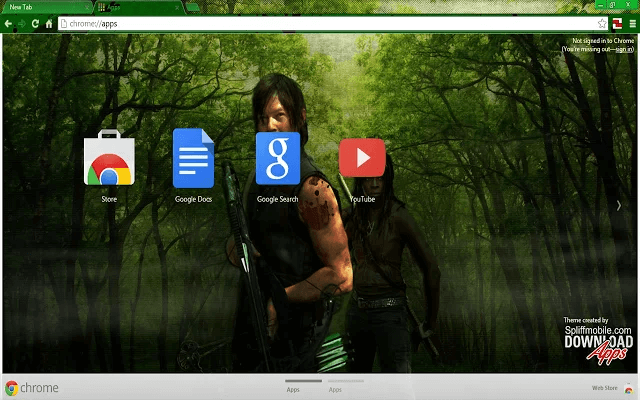Click the forward navigation arrow
Viewport: 640px width, 400px height.
point(22,24)
